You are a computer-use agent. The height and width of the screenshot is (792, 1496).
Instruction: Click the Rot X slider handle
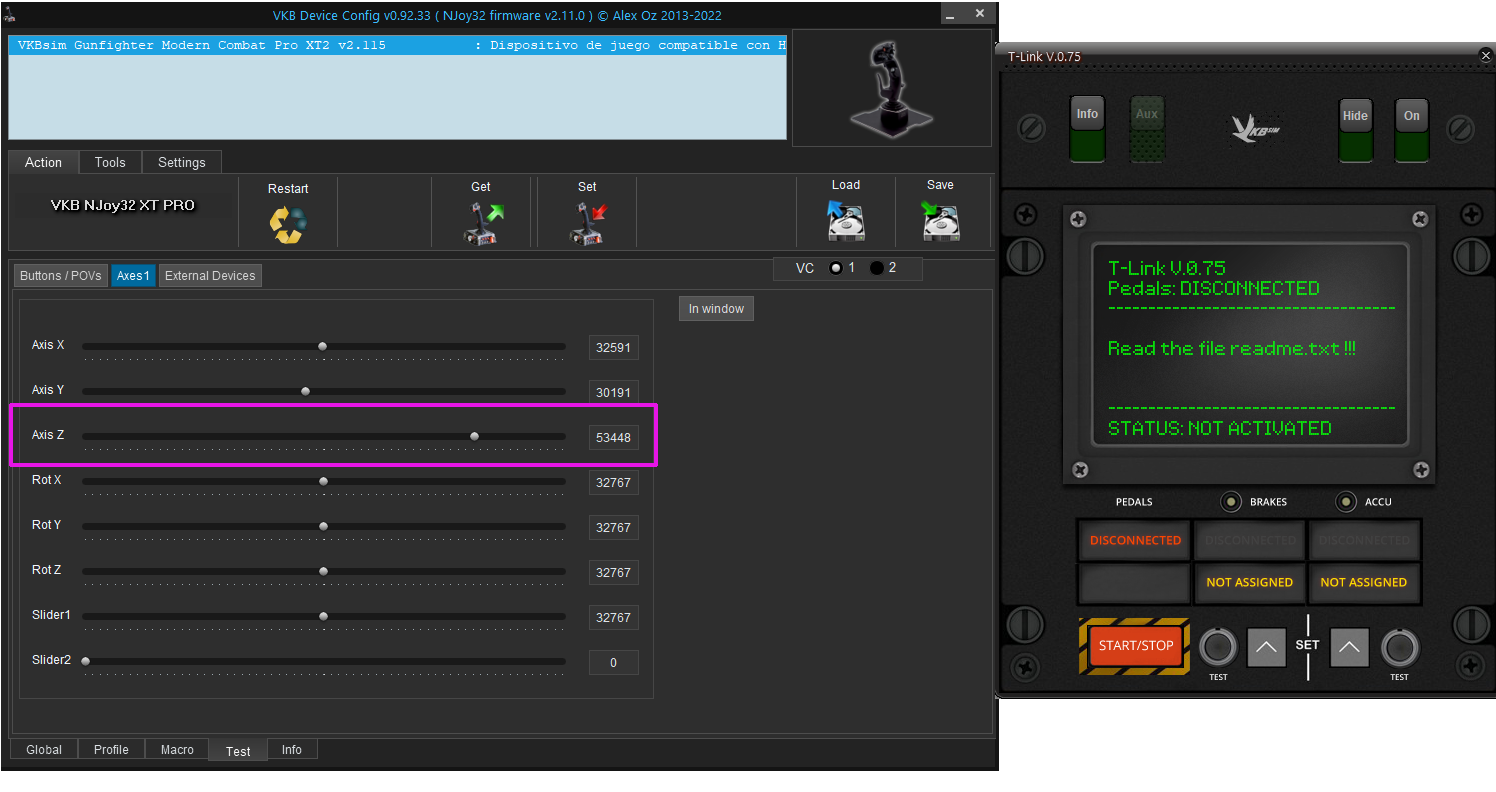click(x=323, y=481)
